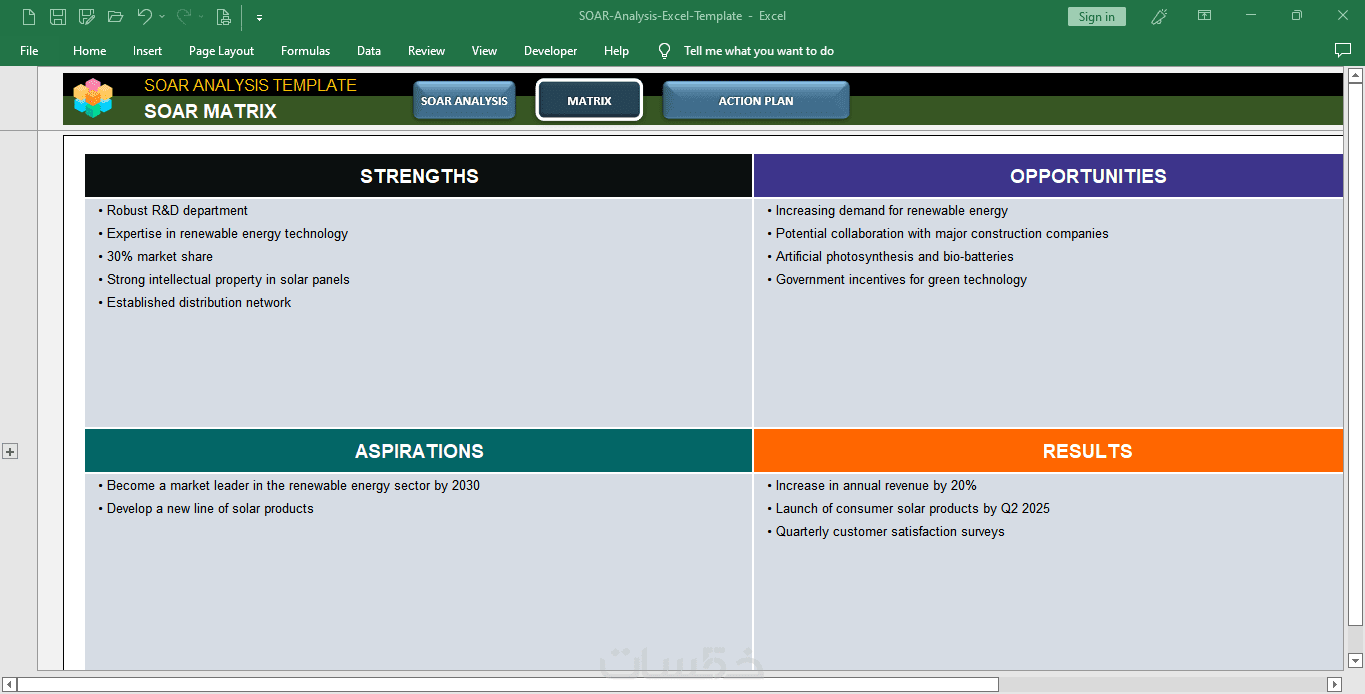1365x694 pixels.
Task: Click Established distribution network line
Action: (x=195, y=303)
